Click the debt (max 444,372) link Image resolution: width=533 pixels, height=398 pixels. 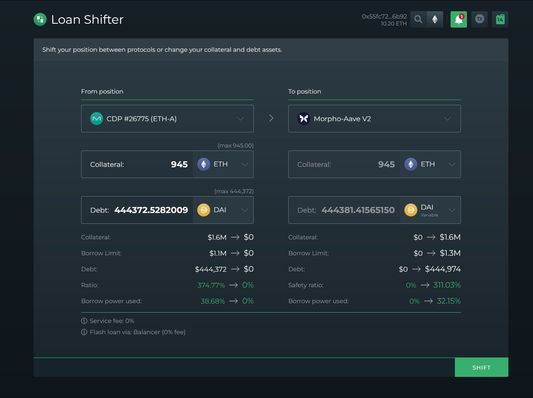pyautogui.click(x=234, y=191)
